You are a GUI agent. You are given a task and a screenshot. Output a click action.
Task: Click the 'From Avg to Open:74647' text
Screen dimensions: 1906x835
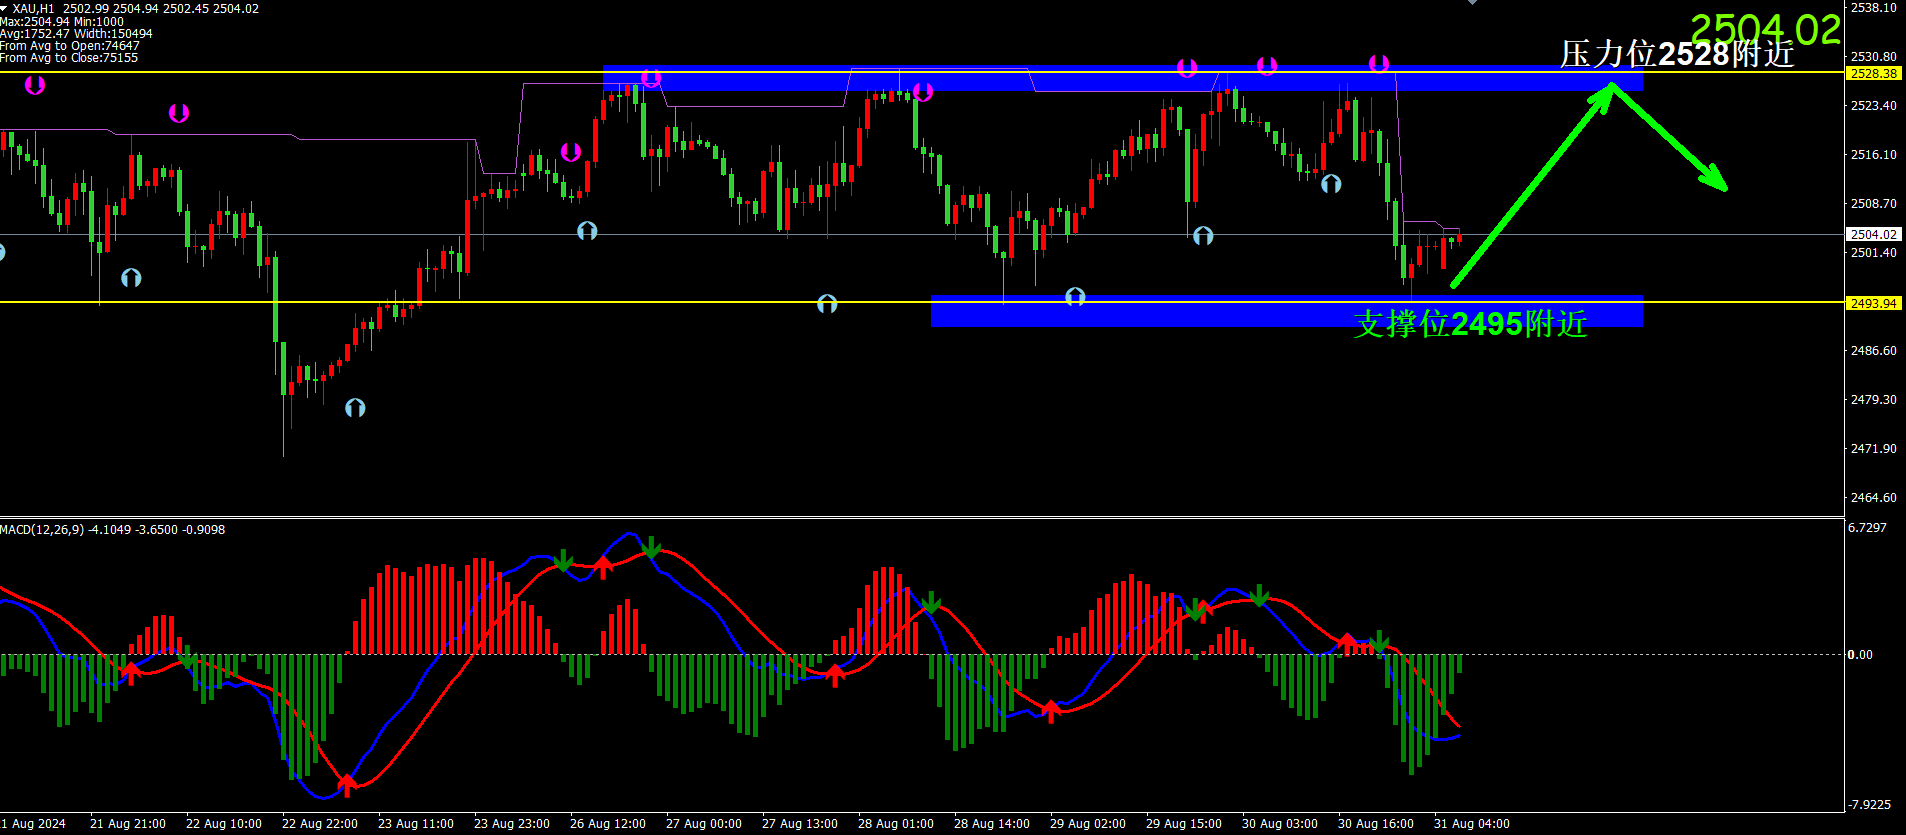[x=70, y=45]
